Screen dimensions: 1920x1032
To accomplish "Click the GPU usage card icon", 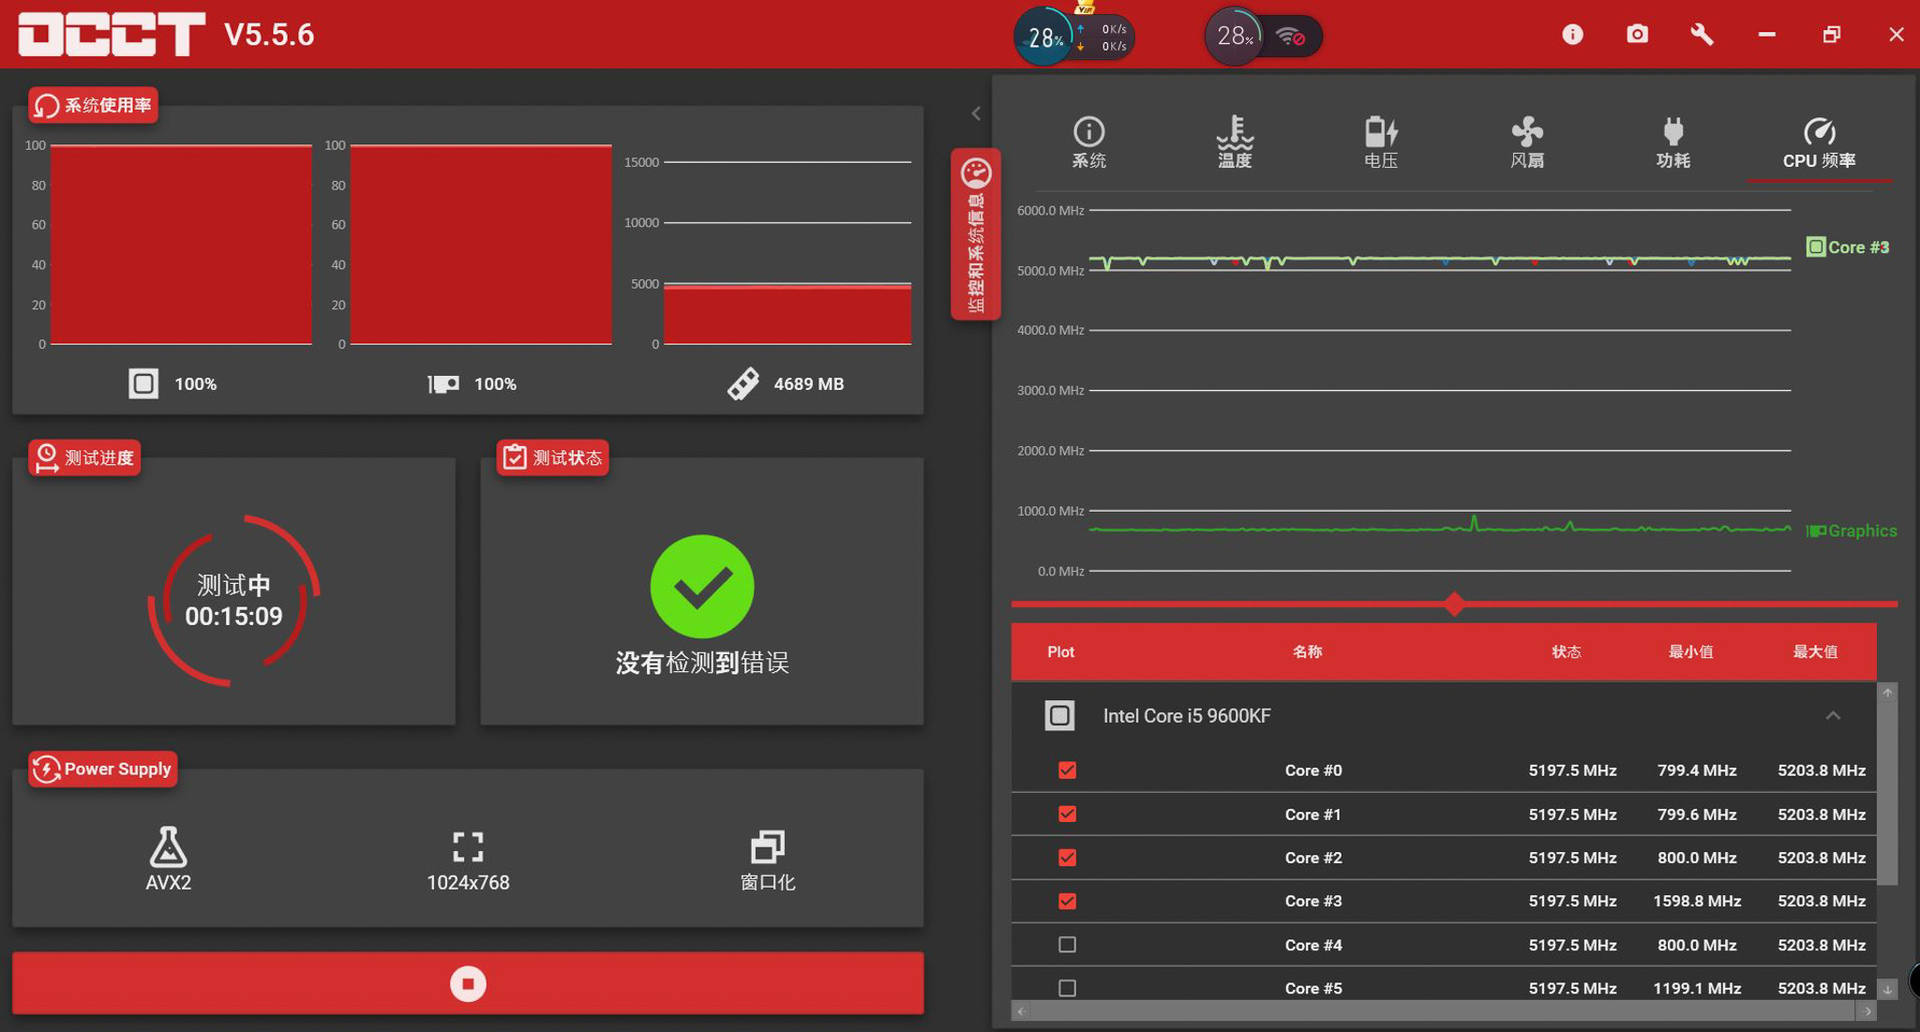I will [x=443, y=384].
